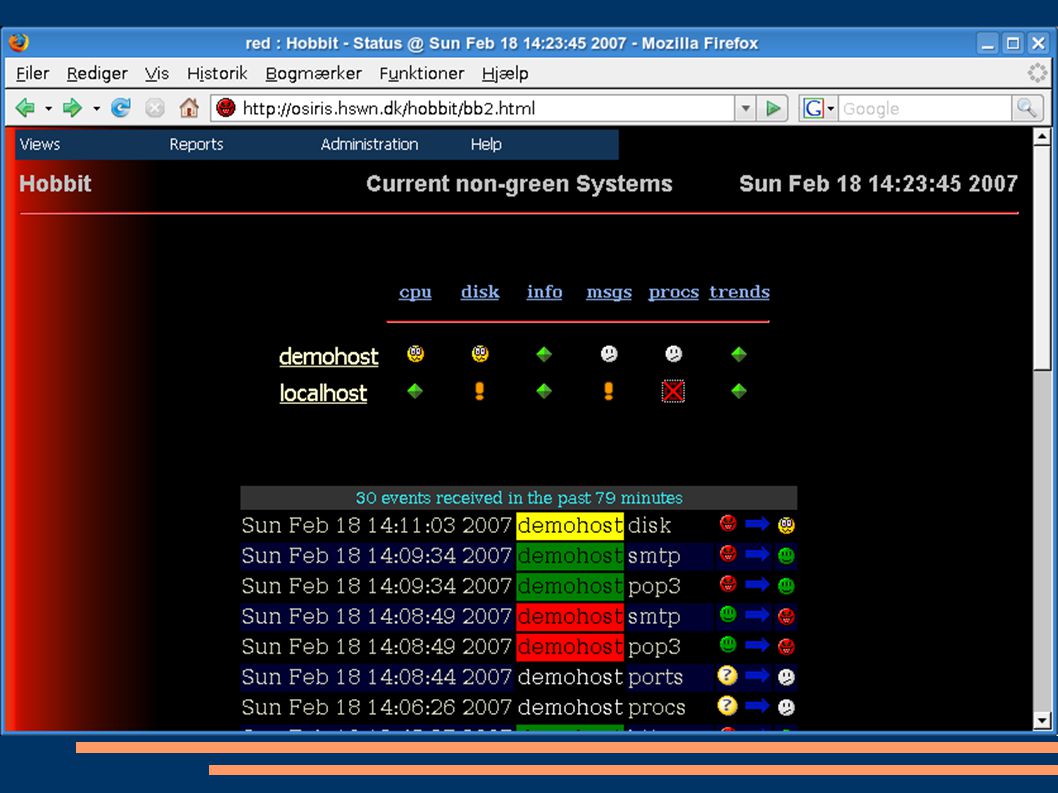Open the Bogmærker menu

(314, 73)
